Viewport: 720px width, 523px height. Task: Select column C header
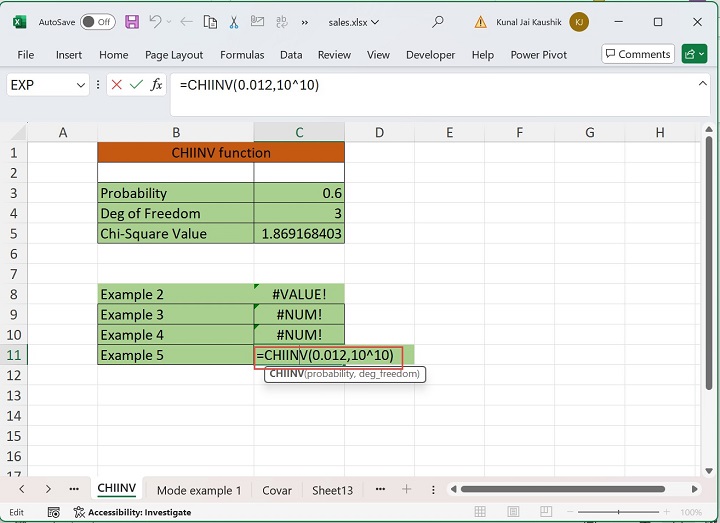click(x=299, y=132)
